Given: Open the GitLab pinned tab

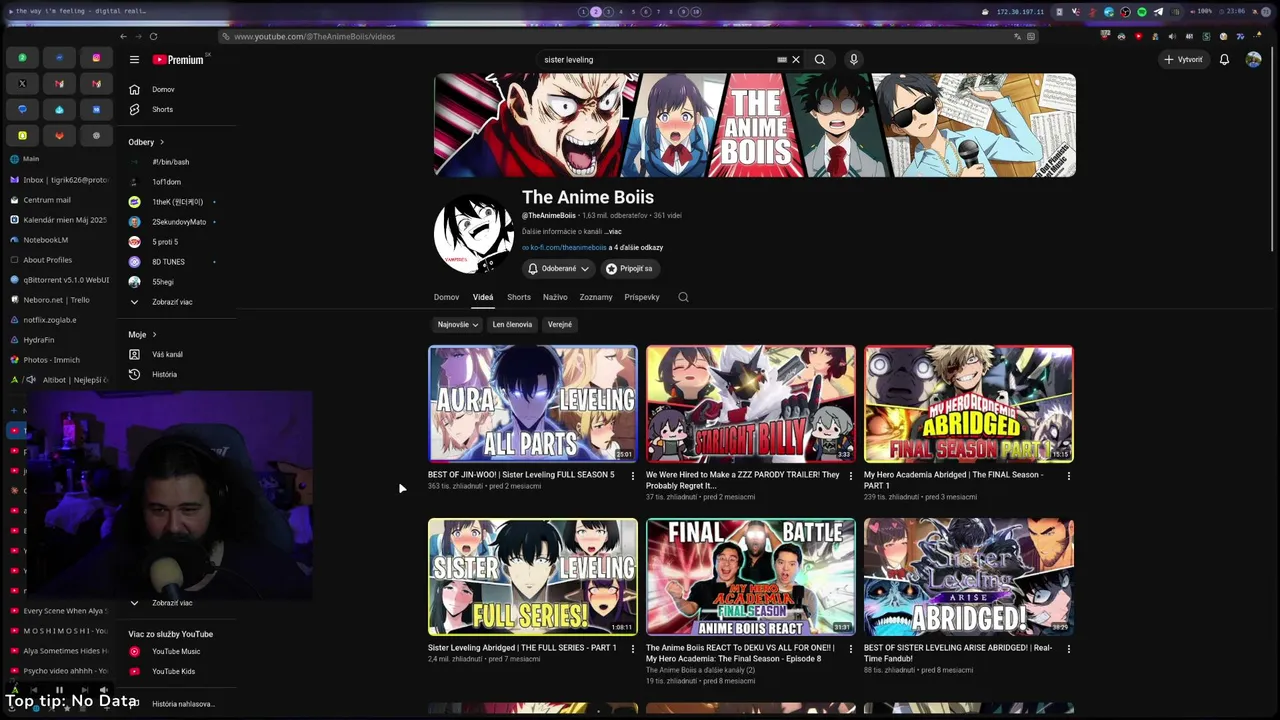Looking at the screenshot, I should [x=59, y=136].
